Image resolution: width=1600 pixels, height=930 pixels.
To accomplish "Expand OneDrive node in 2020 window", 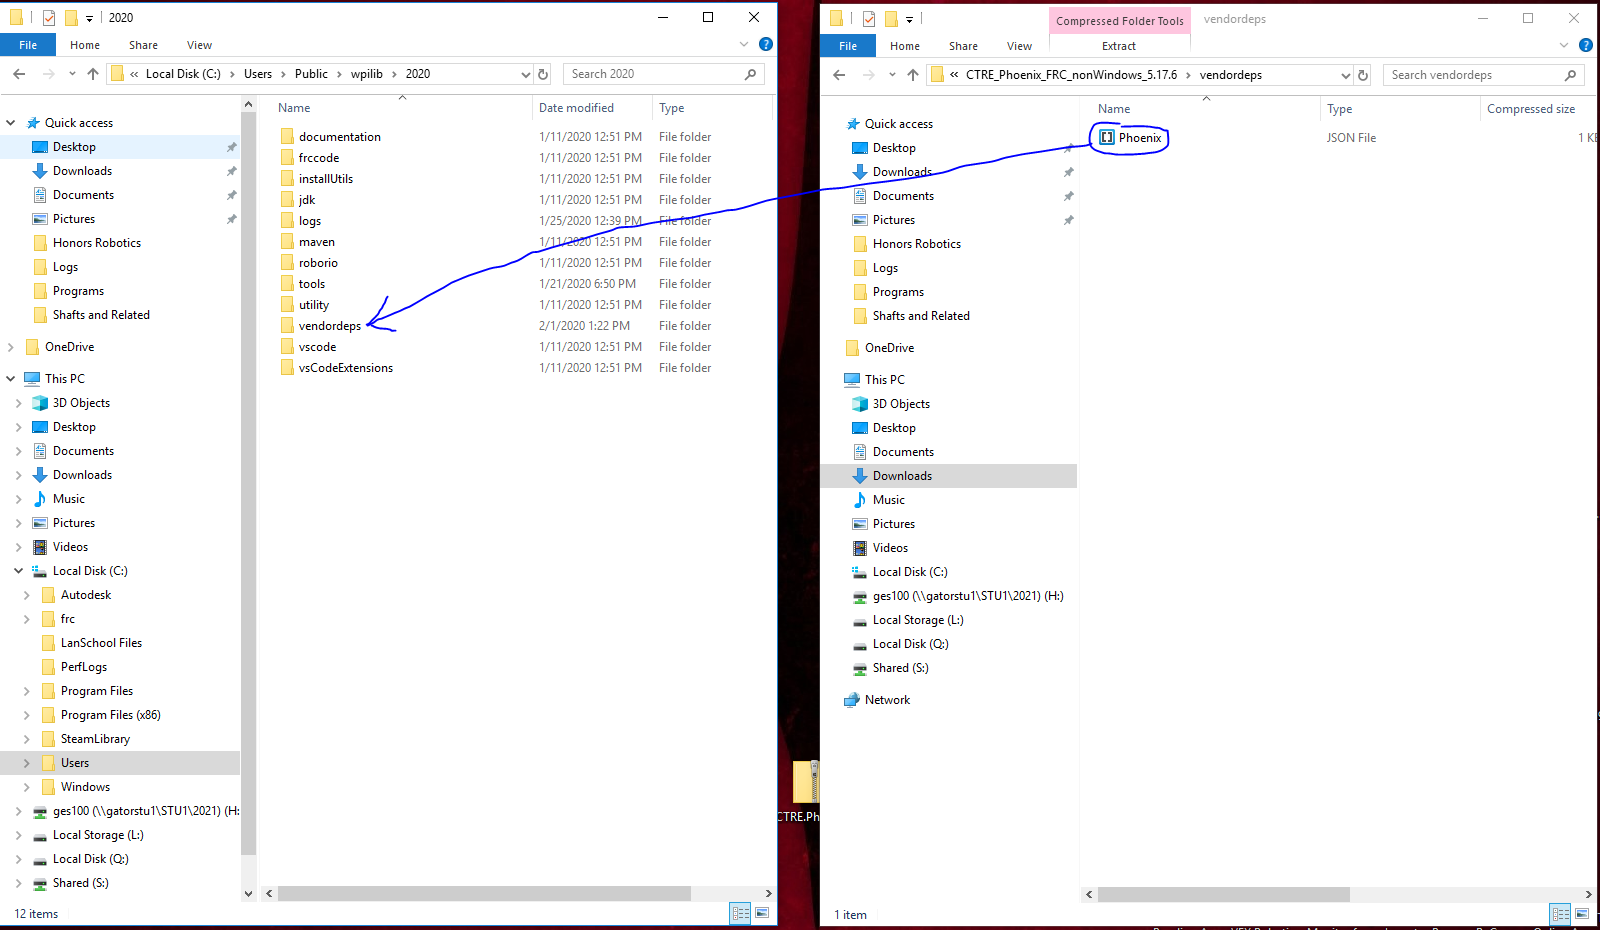I will coord(11,347).
